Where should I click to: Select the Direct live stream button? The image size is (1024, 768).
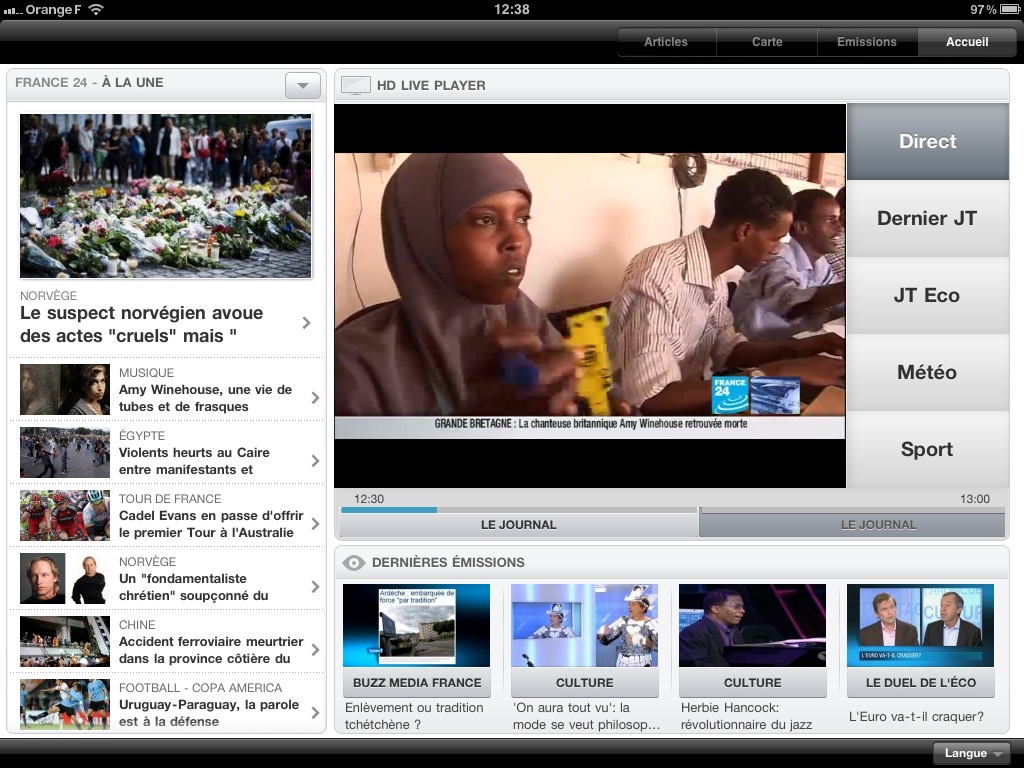(x=927, y=142)
